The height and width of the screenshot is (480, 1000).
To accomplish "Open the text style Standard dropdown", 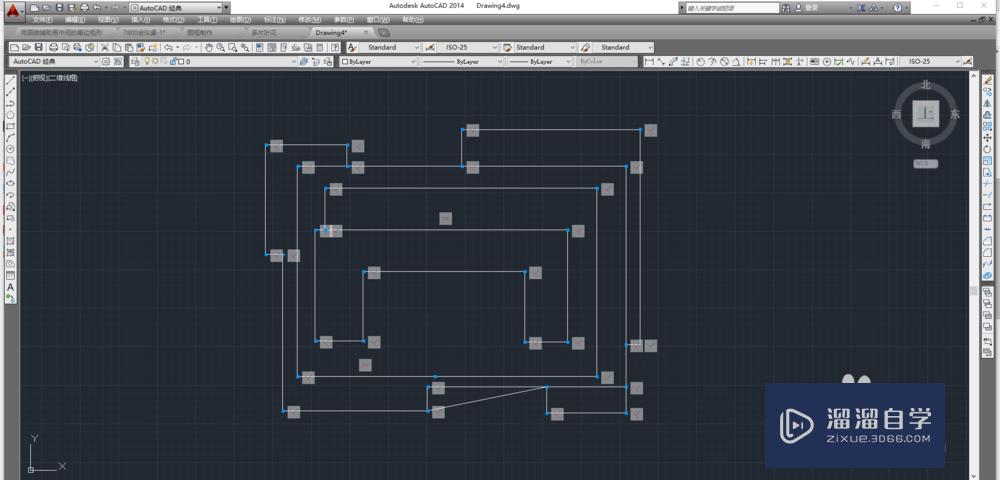I will [390, 47].
